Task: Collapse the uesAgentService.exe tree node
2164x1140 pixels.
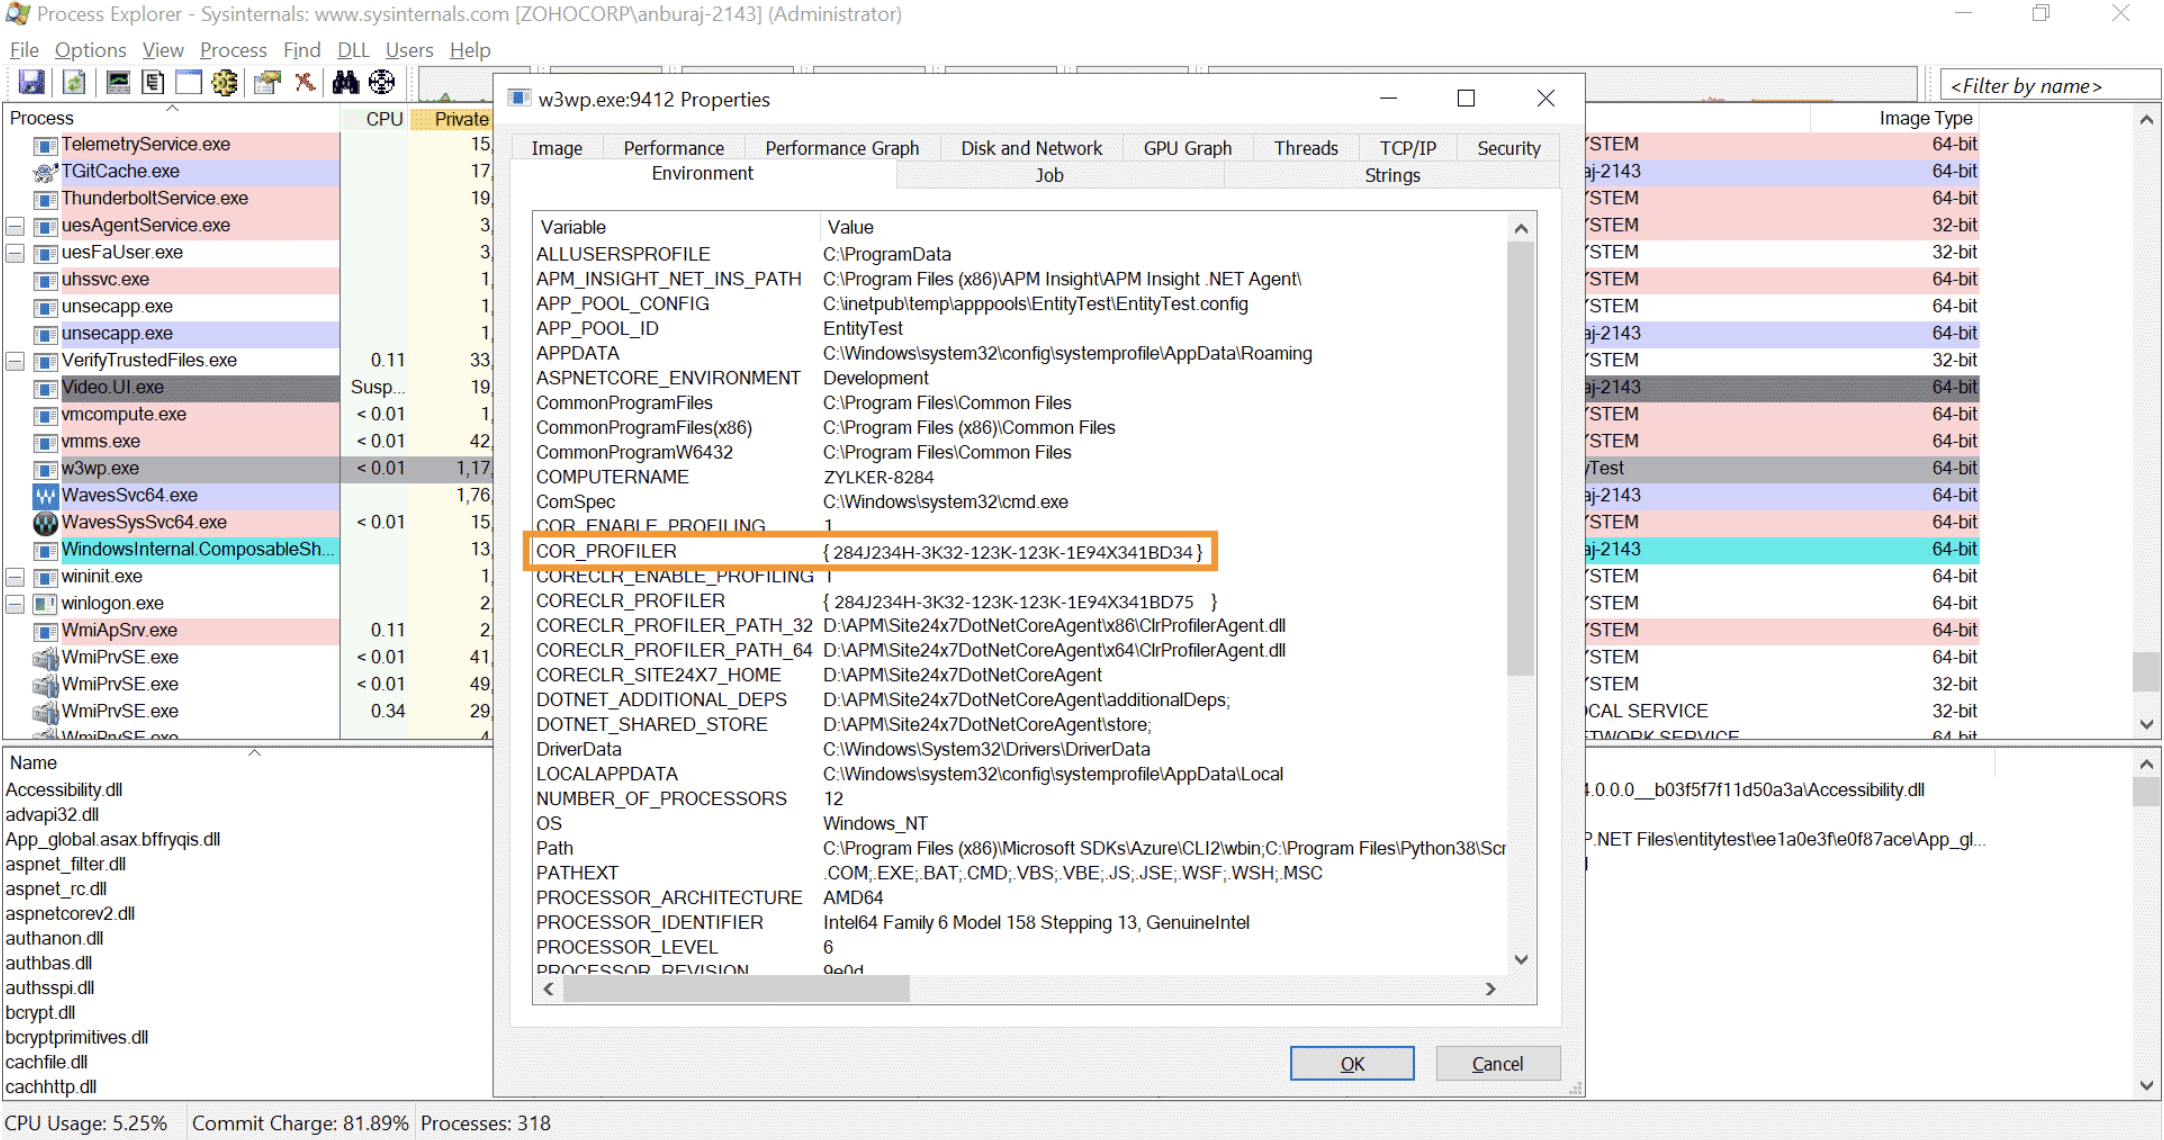Action: pyautogui.click(x=16, y=226)
